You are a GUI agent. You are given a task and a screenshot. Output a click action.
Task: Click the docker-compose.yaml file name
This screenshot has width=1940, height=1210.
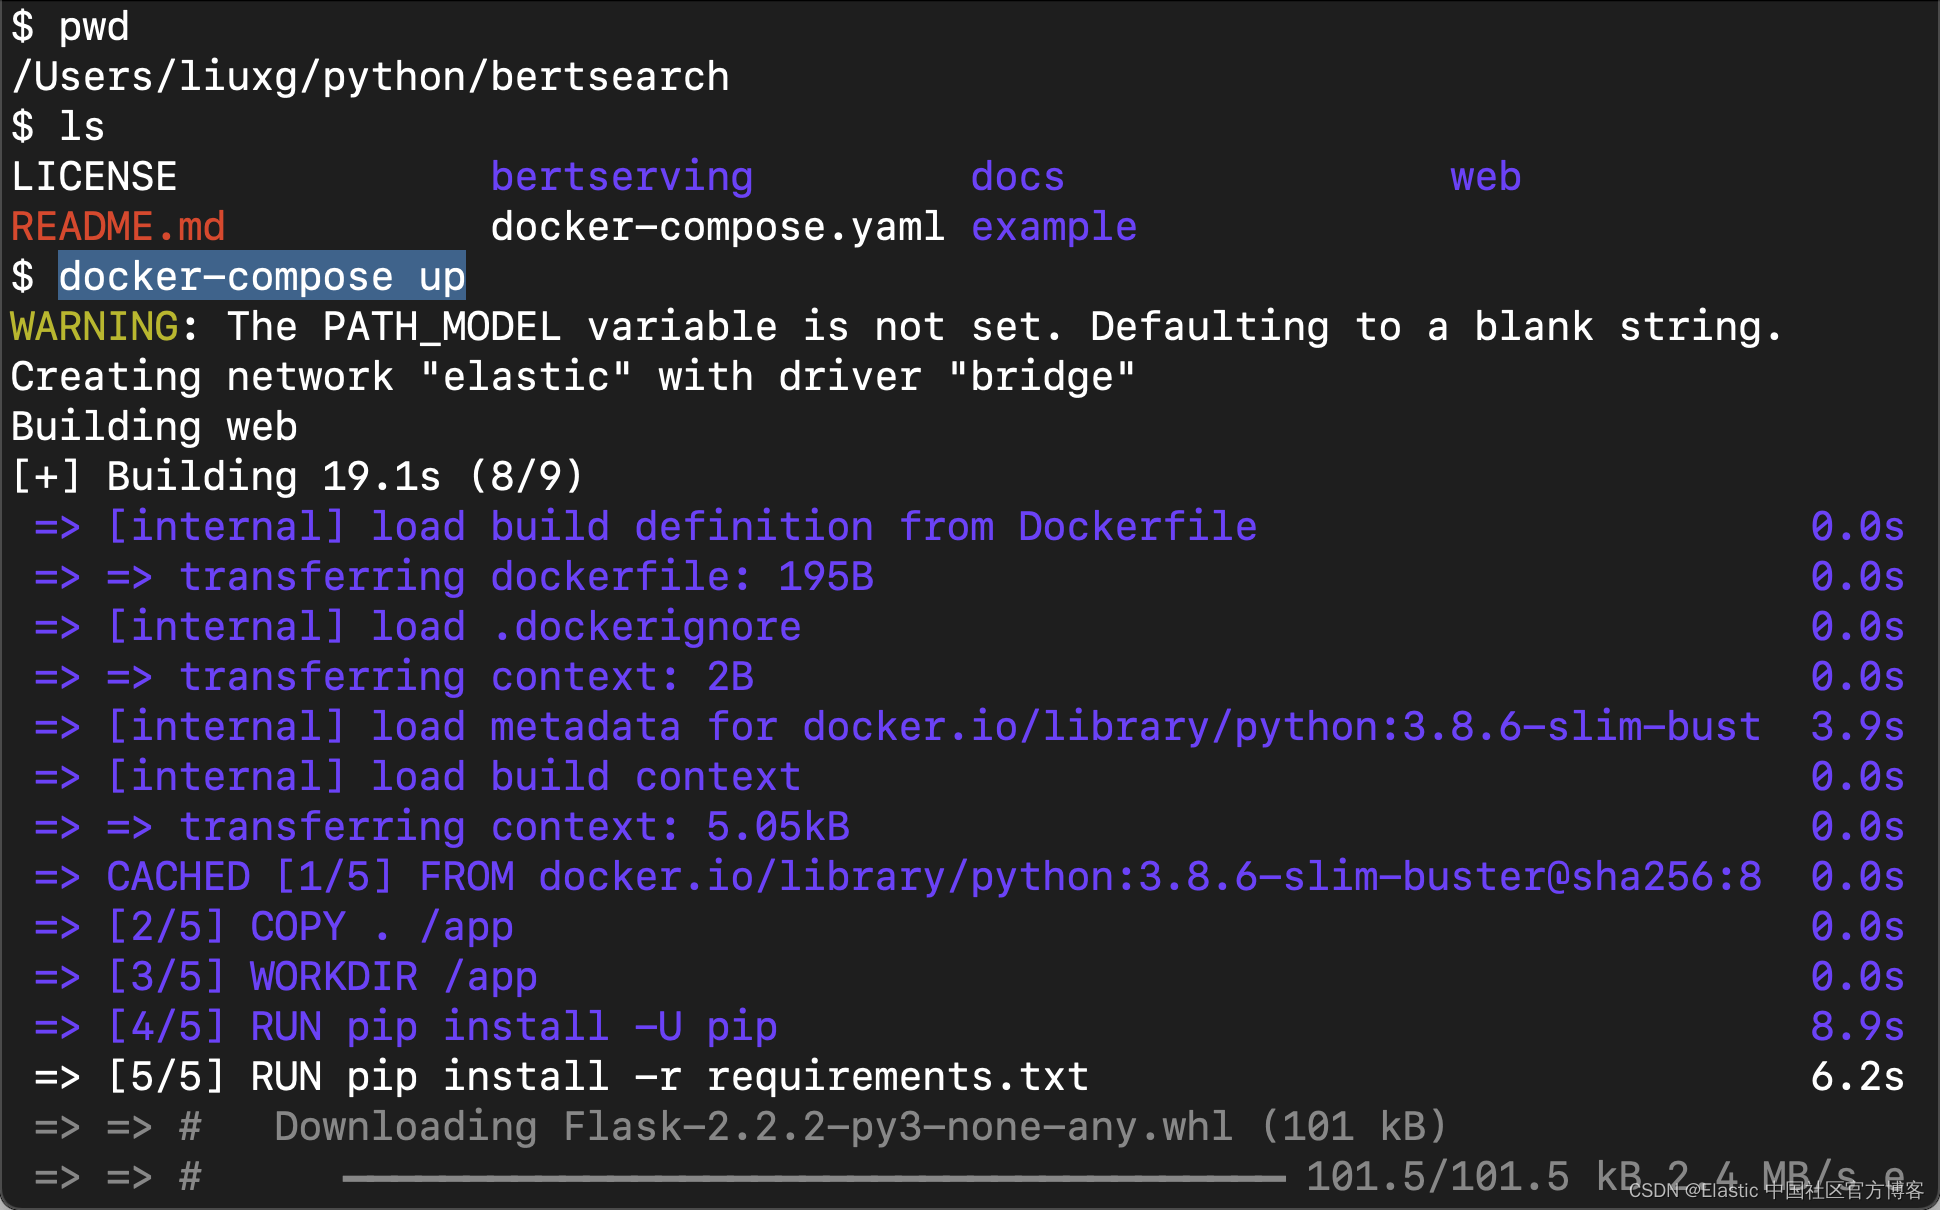[x=717, y=227]
